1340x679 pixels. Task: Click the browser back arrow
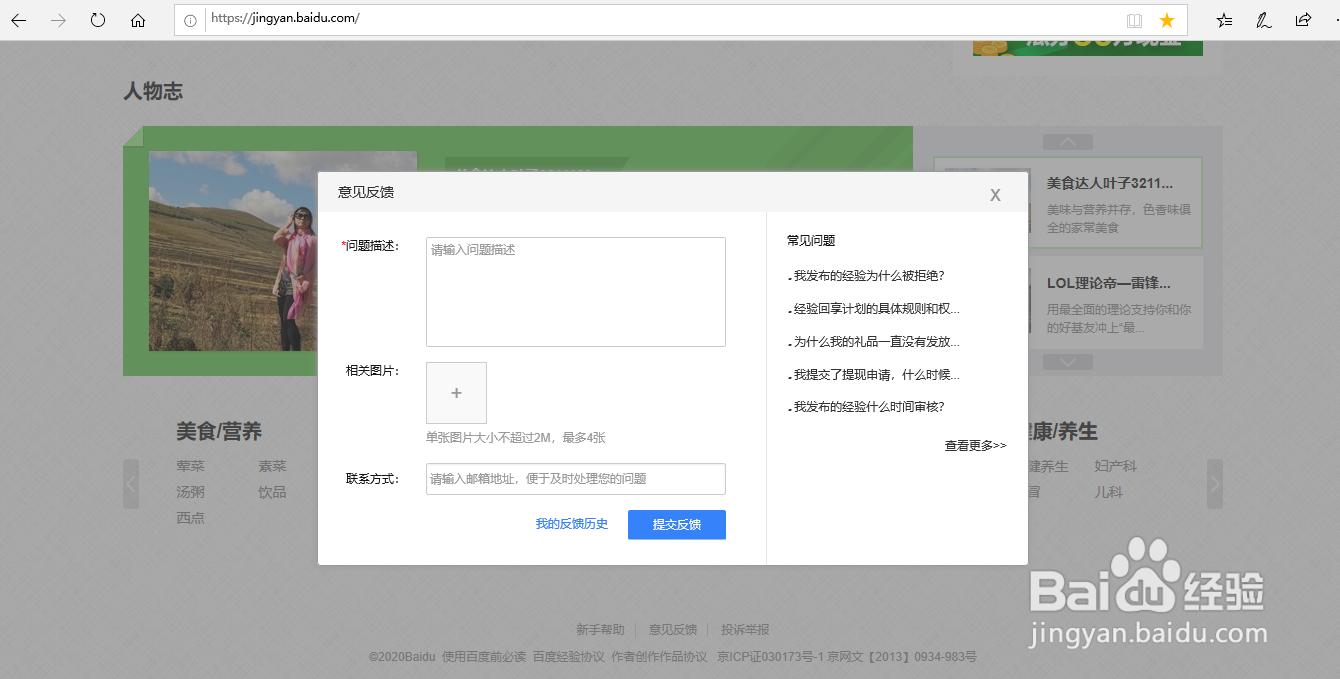tap(20, 19)
